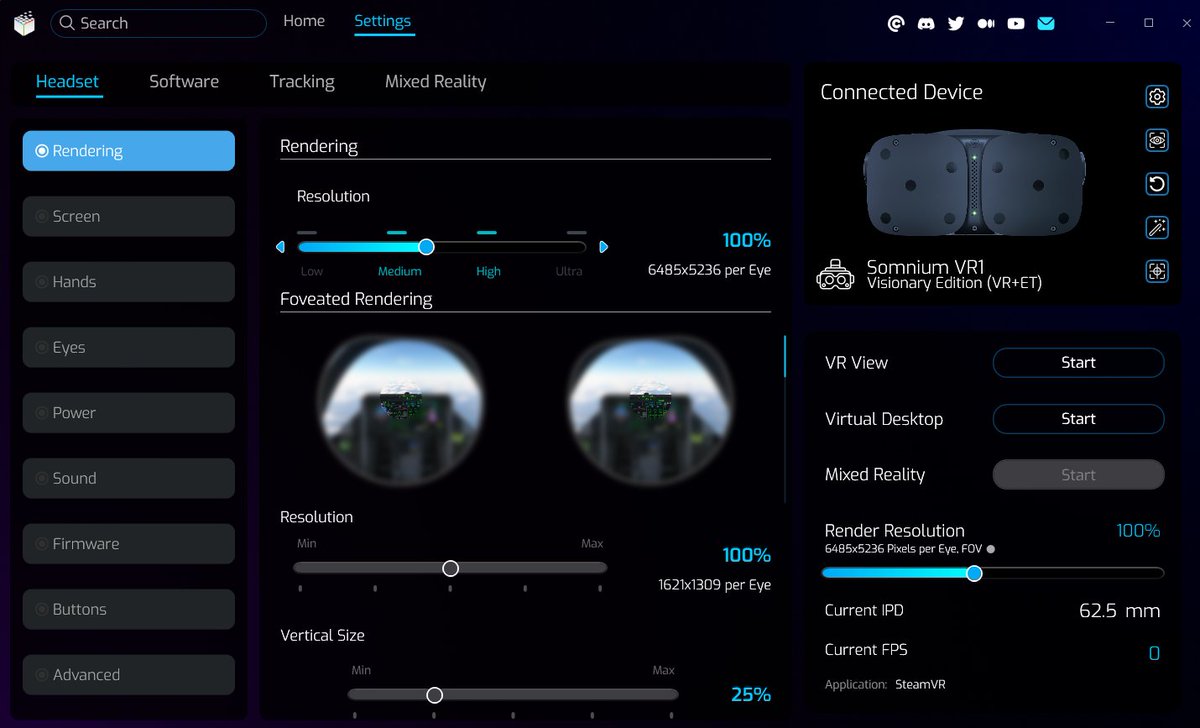The image size is (1200, 728).
Task: Click the '6485x5236 per Eye' value
Action: (x=709, y=270)
